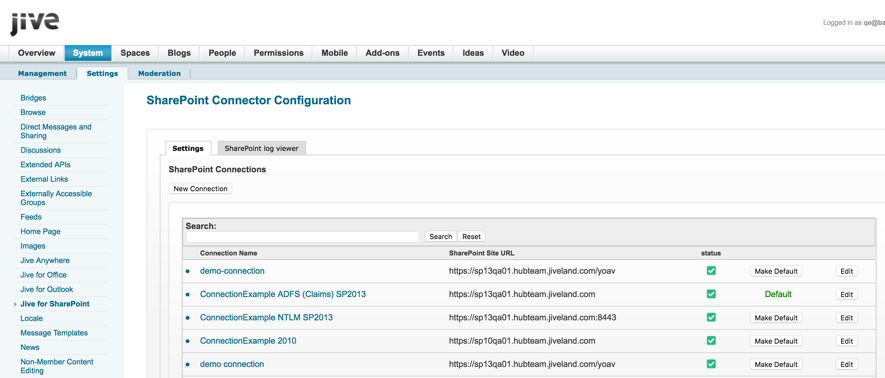Image resolution: width=885 pixels, height=378 pixels.
Task: Open Jive for Outlook settings
Action: coord(47,289)
